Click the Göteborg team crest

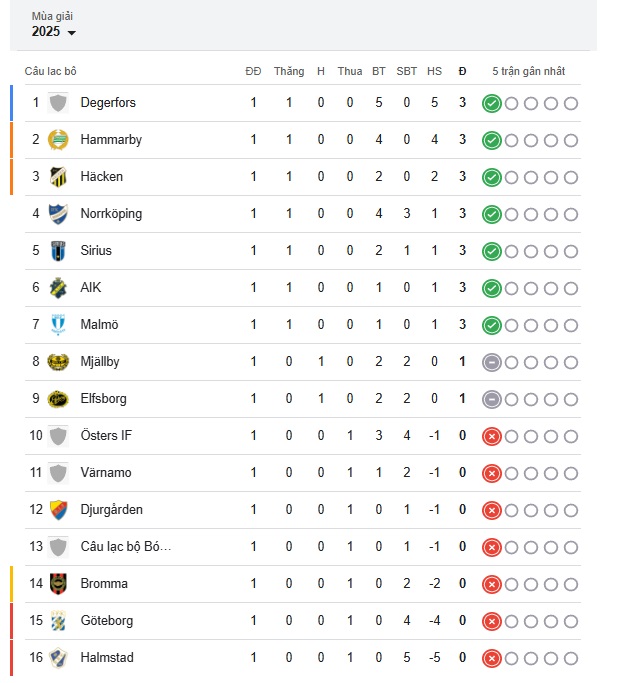(x=58, y=621)
